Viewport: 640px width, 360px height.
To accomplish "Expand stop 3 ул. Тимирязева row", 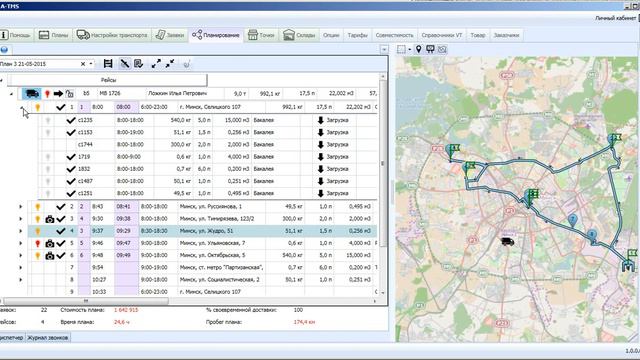I will click(x=21, y=219).
